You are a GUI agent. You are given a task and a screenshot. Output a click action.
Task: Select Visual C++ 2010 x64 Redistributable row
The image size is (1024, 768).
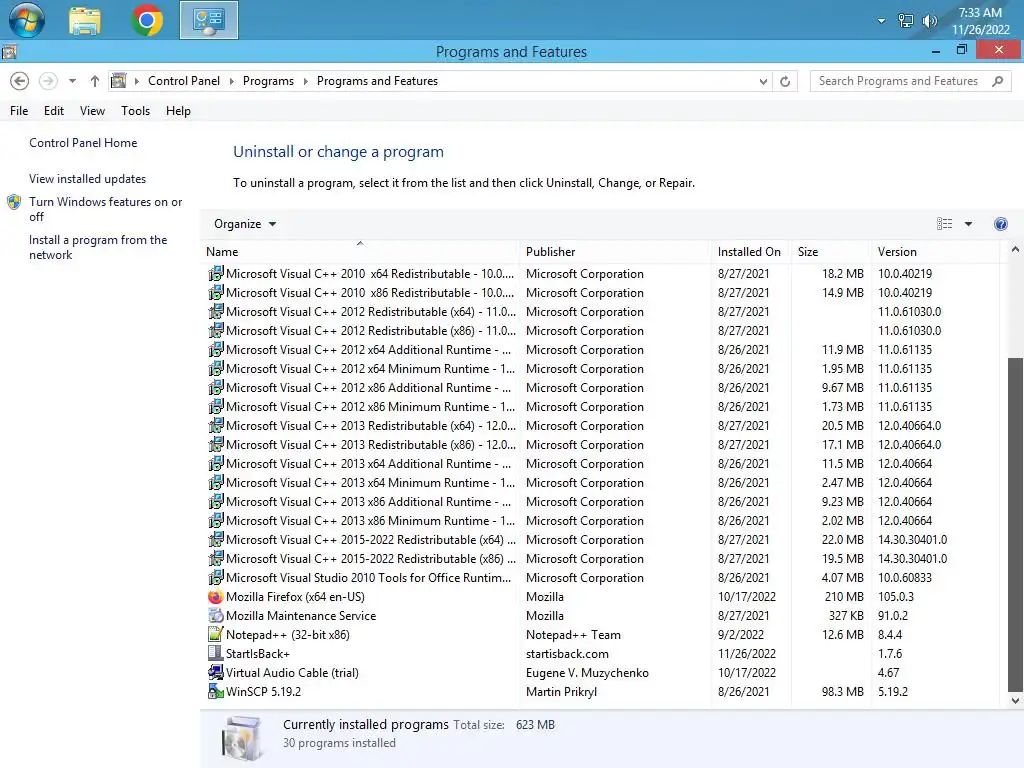pyautogui.click(x=602, y=274)
